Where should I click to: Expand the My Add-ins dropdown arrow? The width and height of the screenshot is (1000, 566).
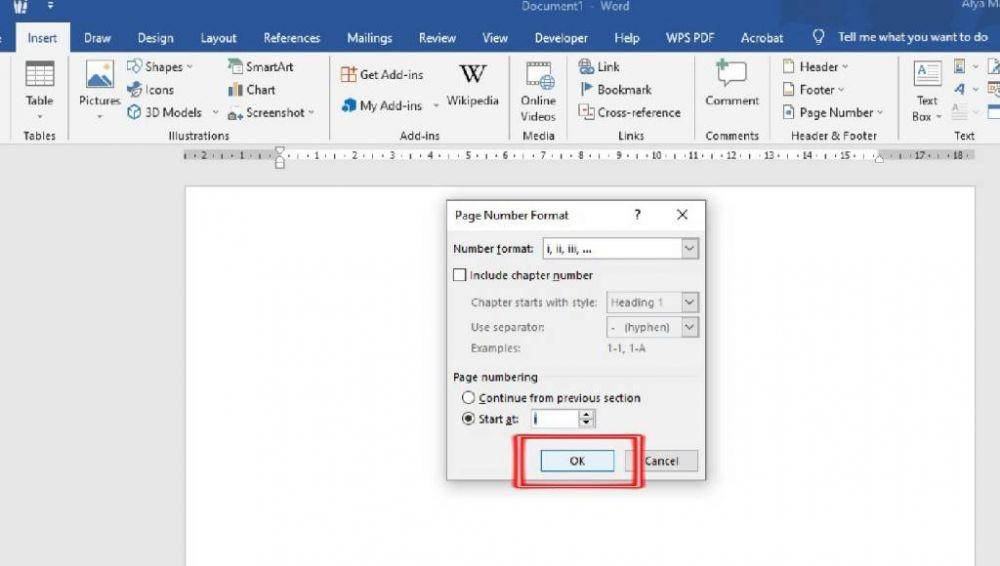pos(436,106)
